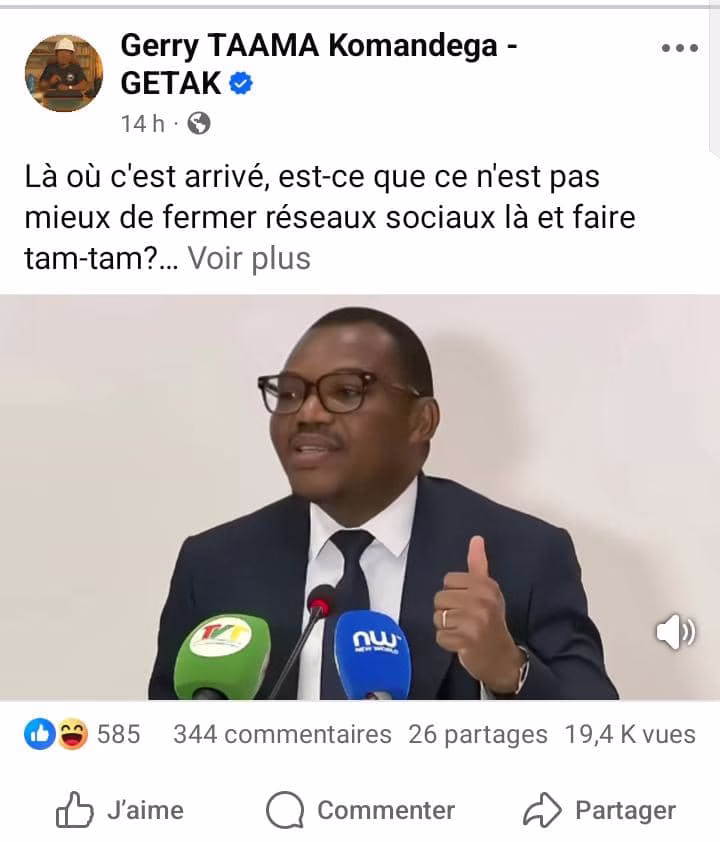Open Gerry TAAMA's profile picture

tap(64, 73)
